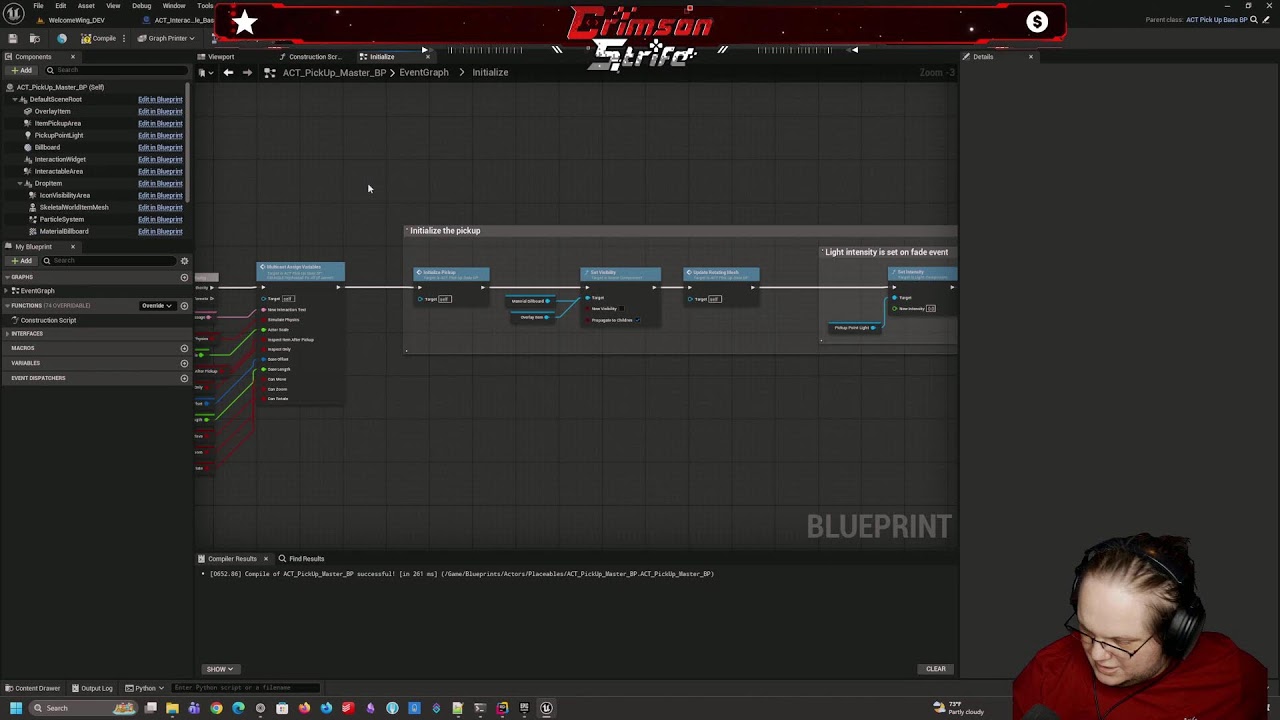Open the File menu
1280x720 pixels.
pos(38,6)
